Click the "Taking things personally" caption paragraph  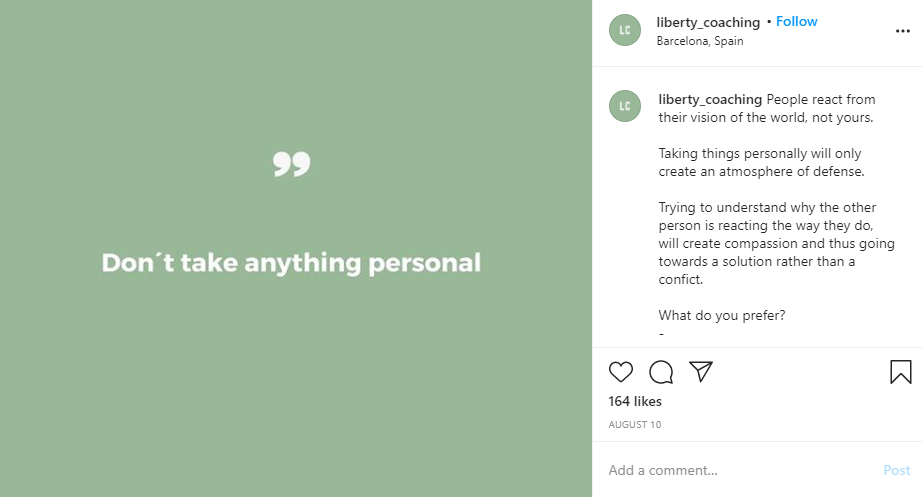(761, 162)
